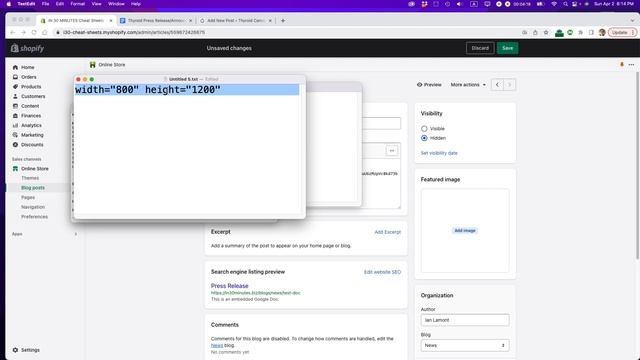The height and width of the screenshot is (360, 640).
Task: Click the browser address bar
Action: click(x=286, y=32)
